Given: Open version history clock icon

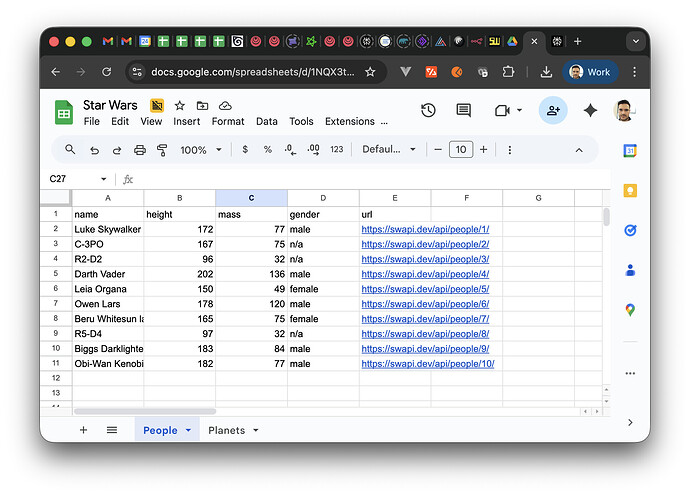Looking at the screenshot, I should point(428,110).
